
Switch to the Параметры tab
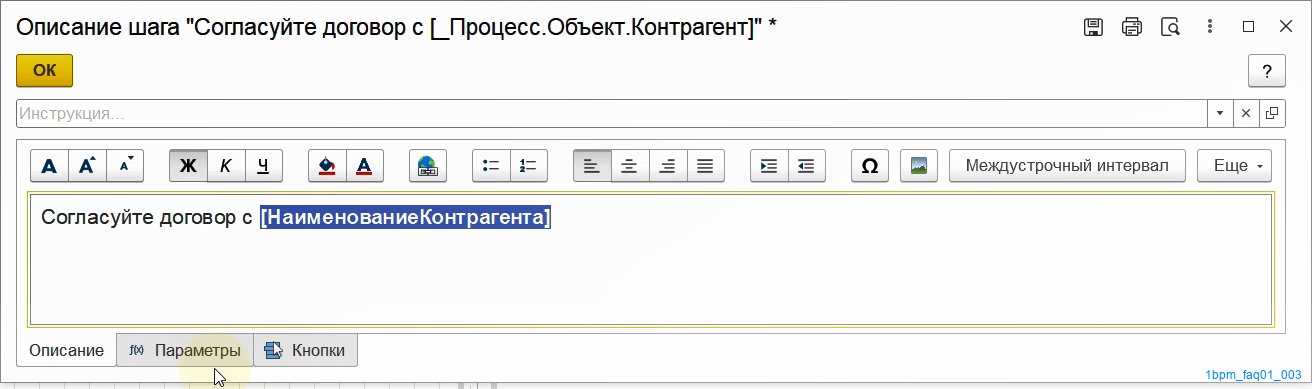click(x=185, y=351)
